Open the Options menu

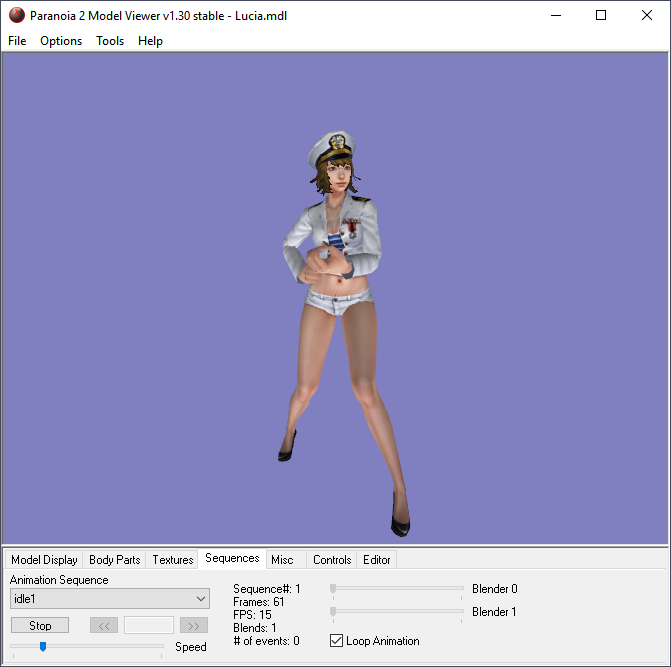click(x=61, y=41)
